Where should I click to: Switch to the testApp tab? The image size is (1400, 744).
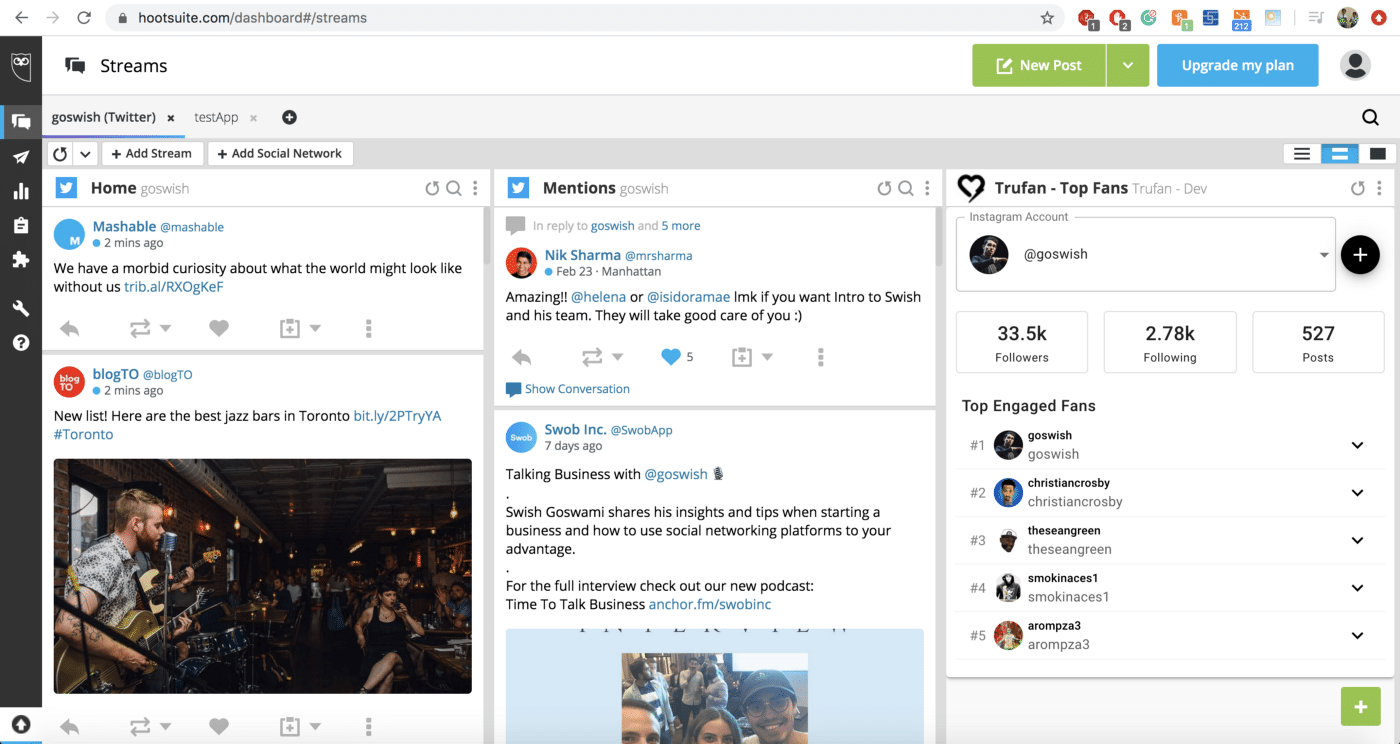pyautogui.click(x=215, y=117)
